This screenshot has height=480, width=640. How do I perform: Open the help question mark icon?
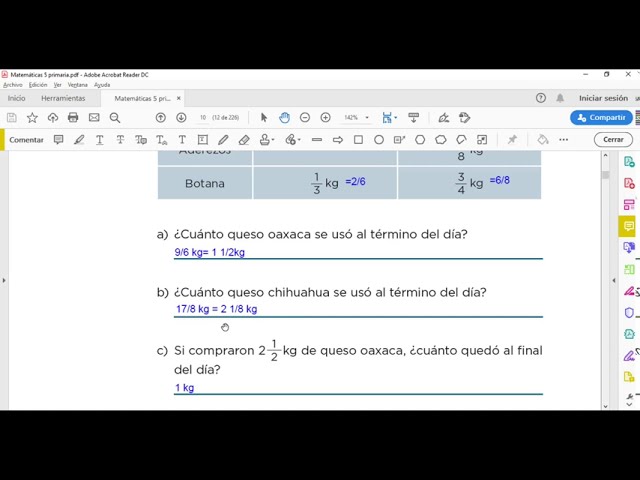[x=541, y=98]
